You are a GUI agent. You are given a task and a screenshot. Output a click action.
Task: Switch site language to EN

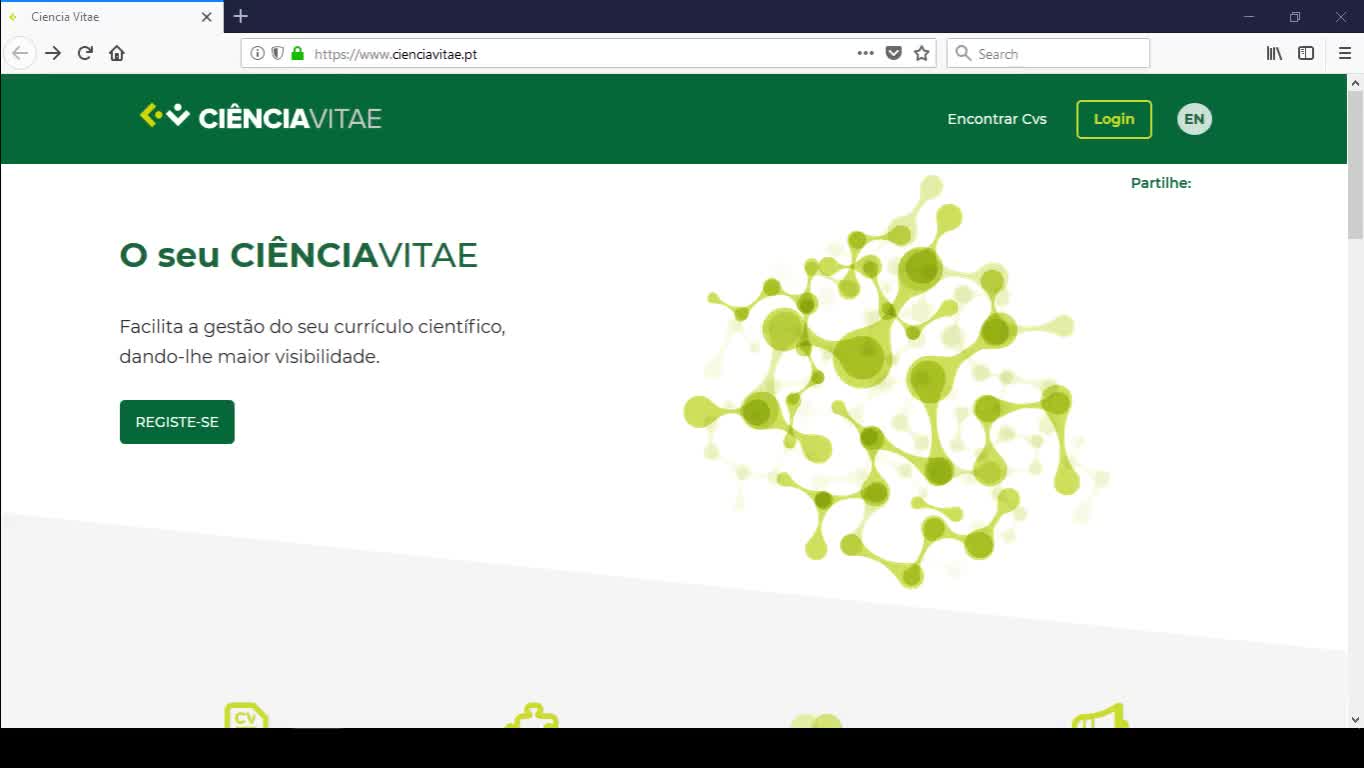(x=1194, y=119)
